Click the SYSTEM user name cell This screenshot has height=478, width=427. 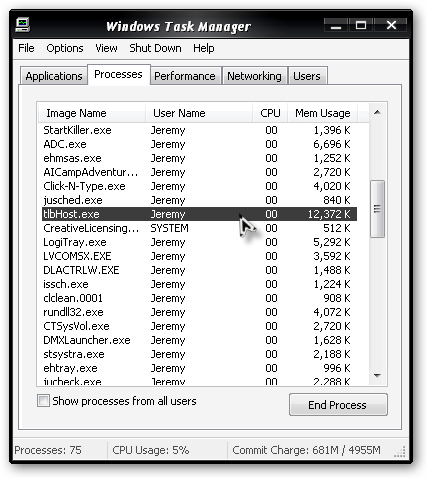pyautogui.click(x=169, y=228)
